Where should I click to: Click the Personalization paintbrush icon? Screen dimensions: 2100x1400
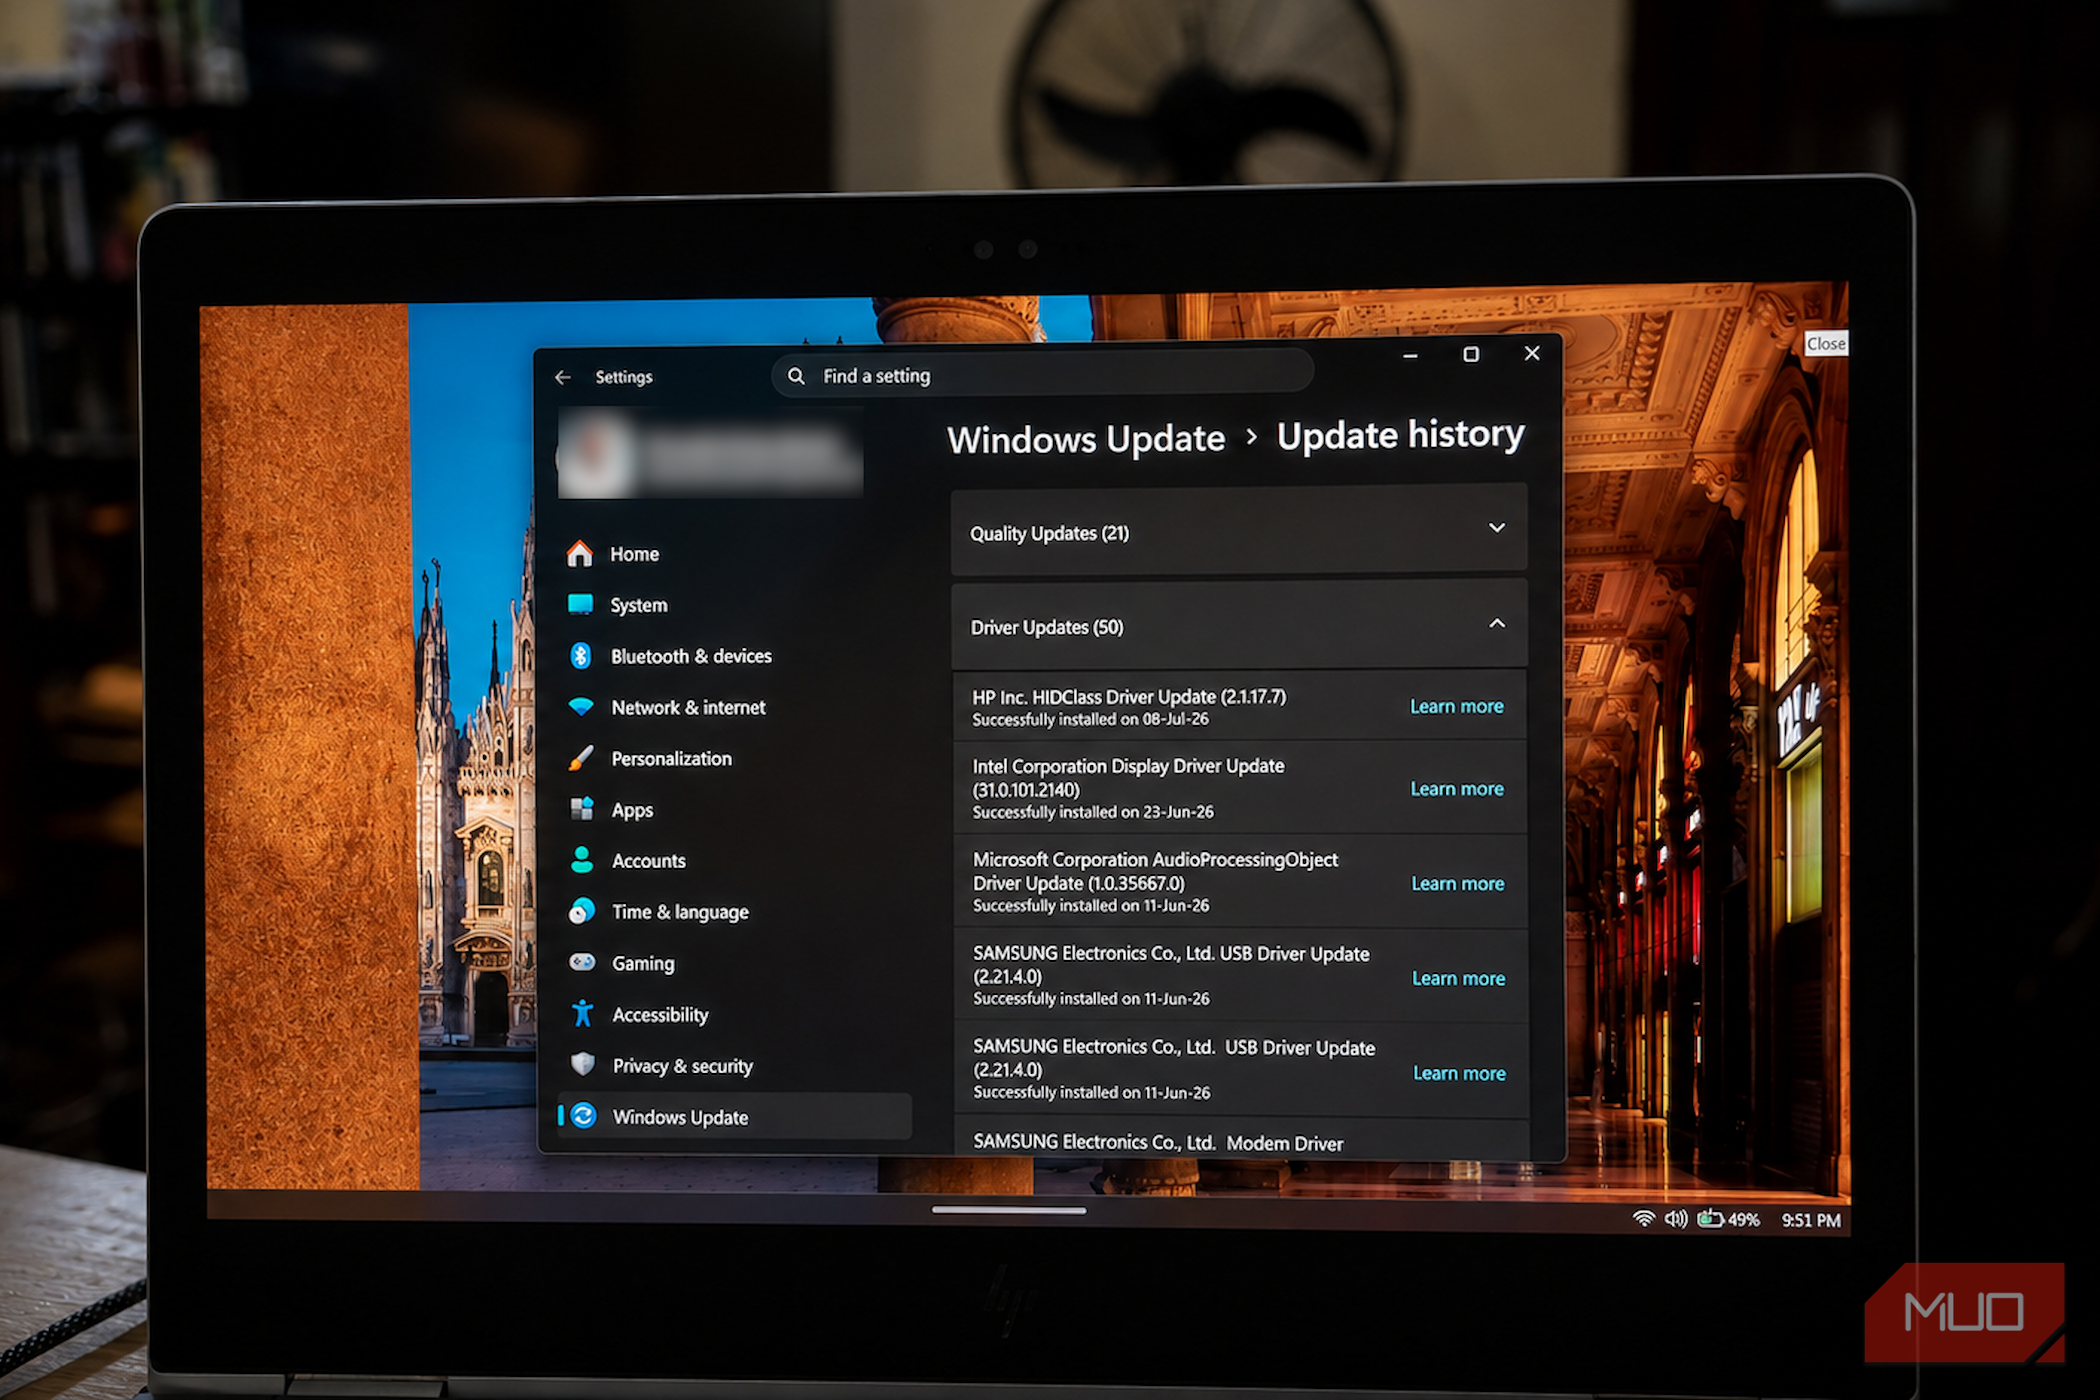pos(581,758)
